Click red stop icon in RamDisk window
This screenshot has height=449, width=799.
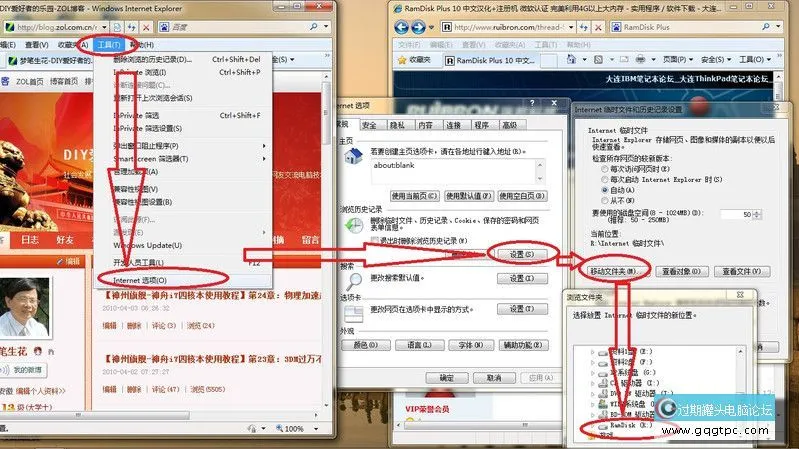click(x=598, y=27)
